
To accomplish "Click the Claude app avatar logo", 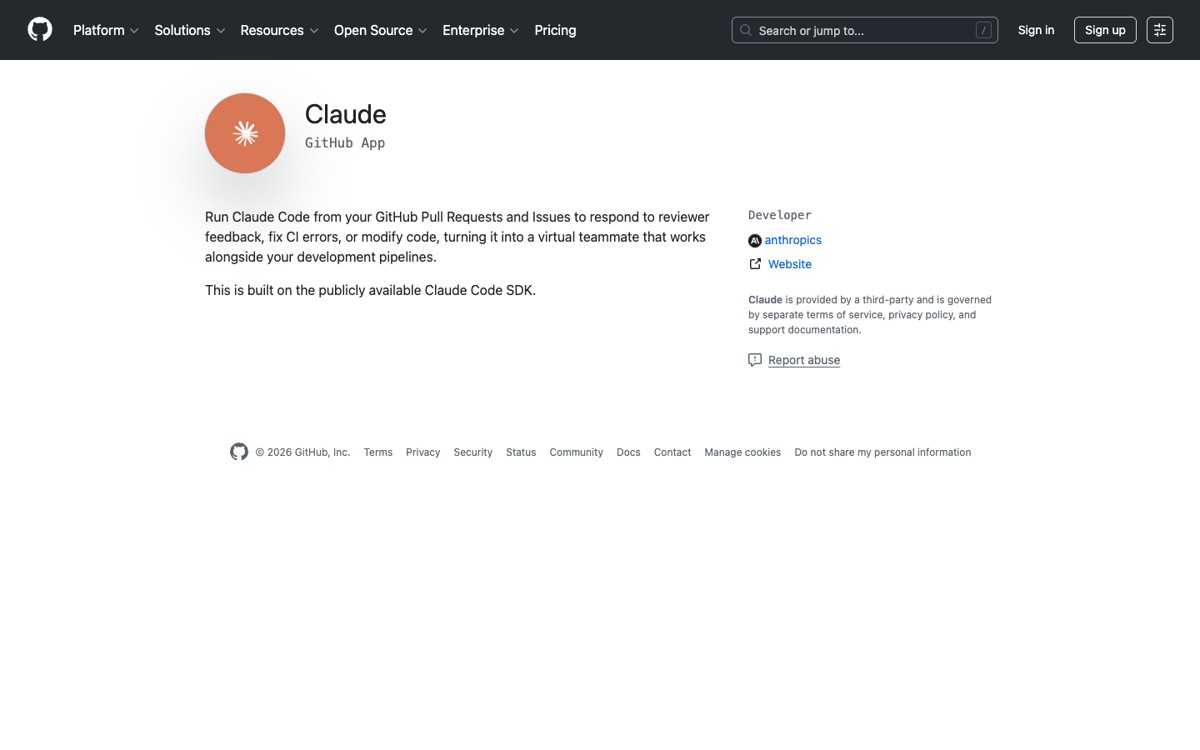I will [245, 133].
